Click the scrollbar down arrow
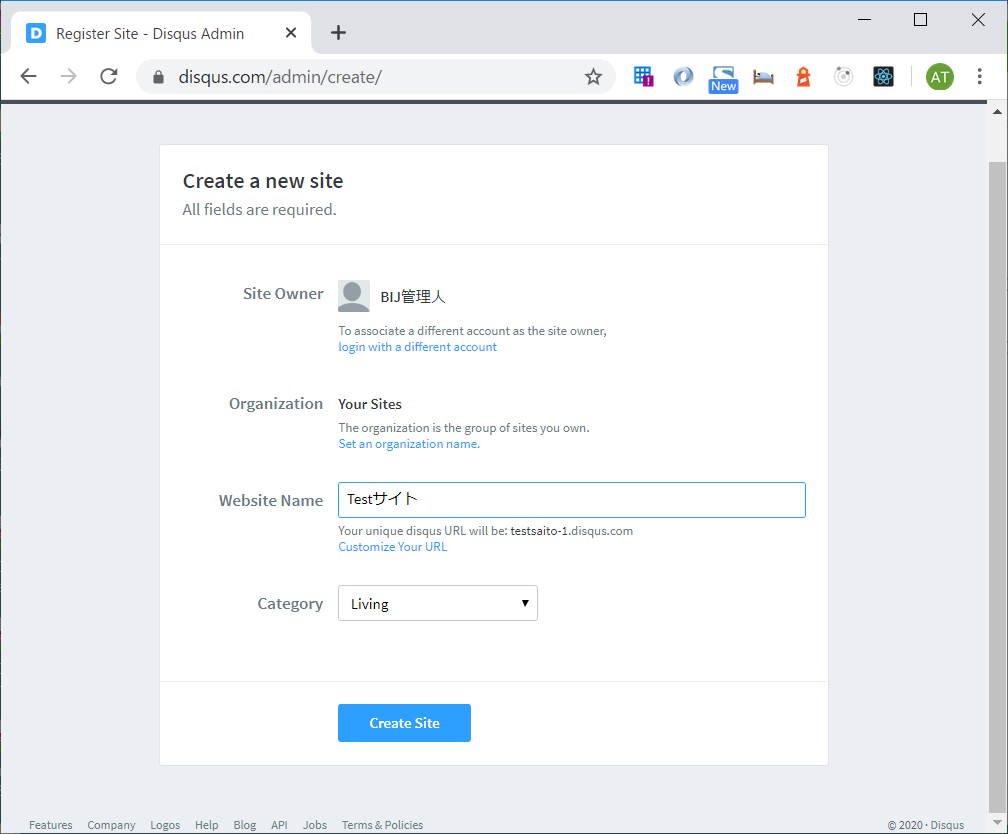 point(997,822)
